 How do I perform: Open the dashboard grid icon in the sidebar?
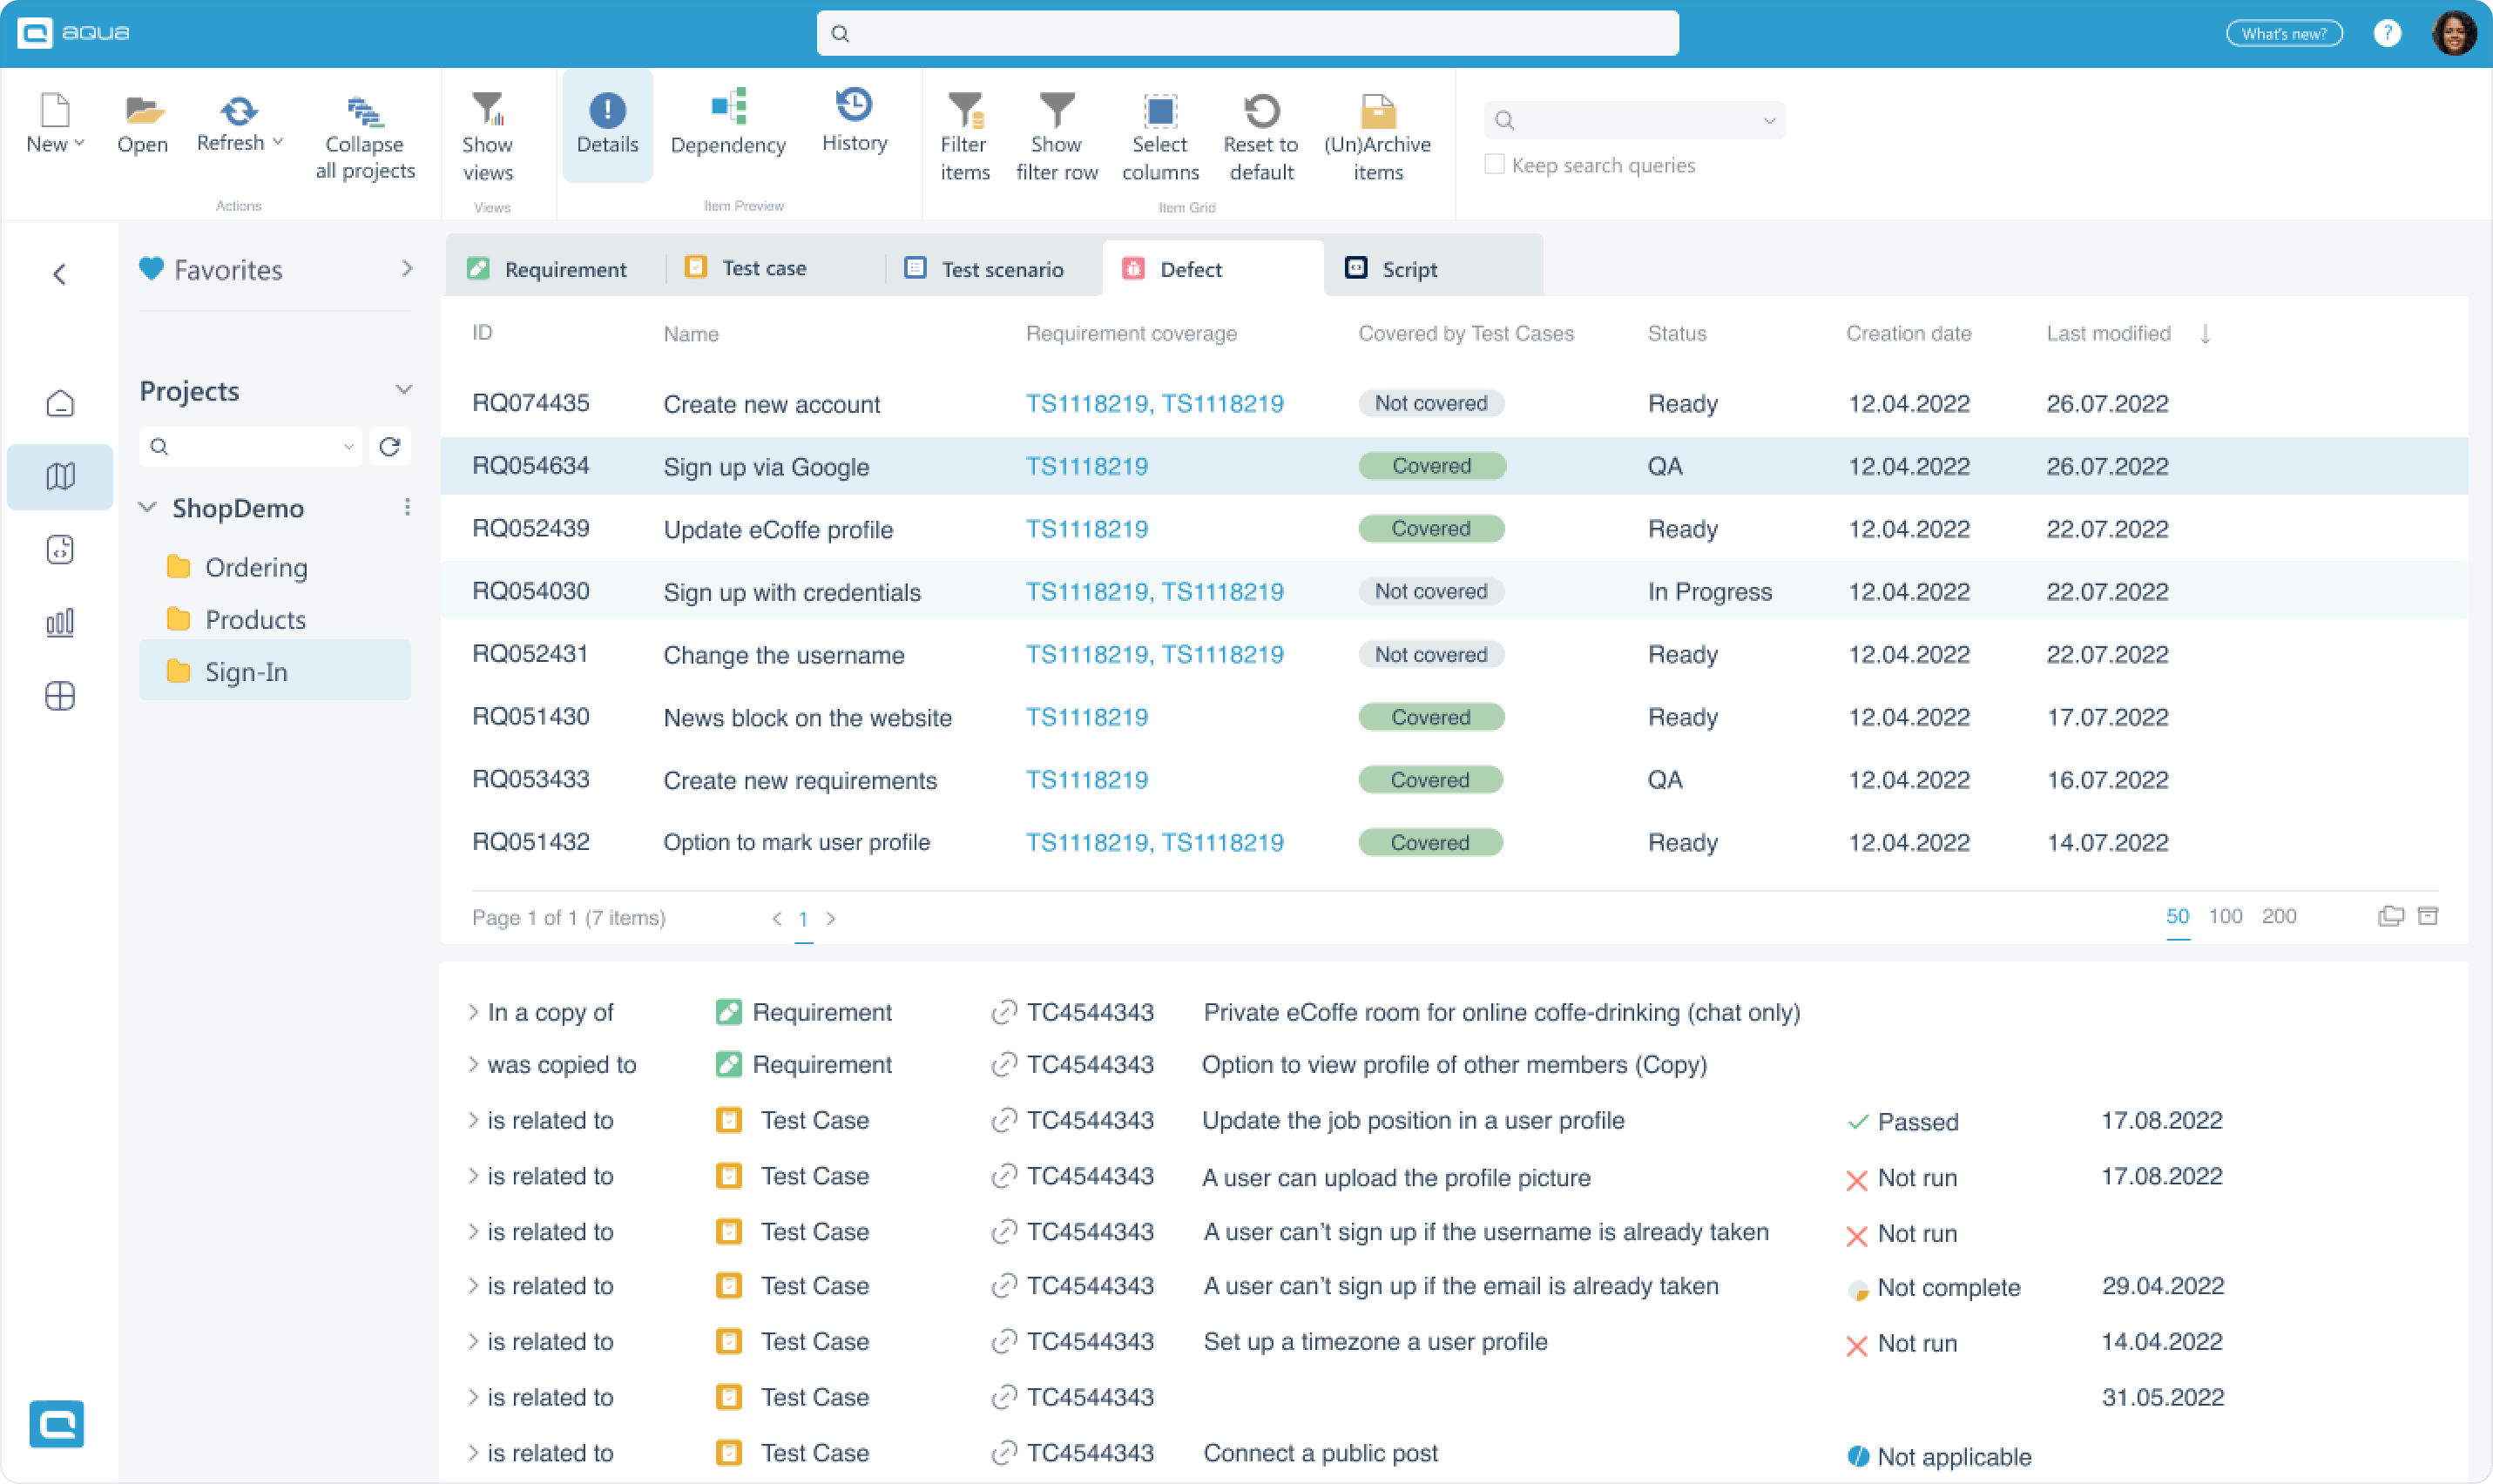[59, 696]
